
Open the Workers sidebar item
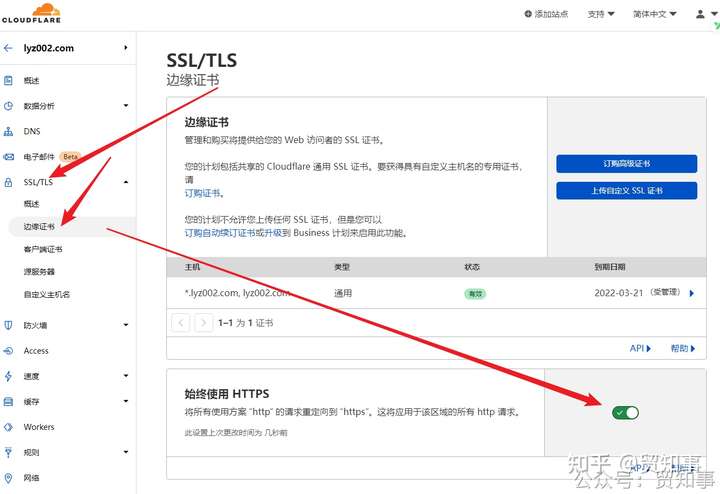click(39, 427)
